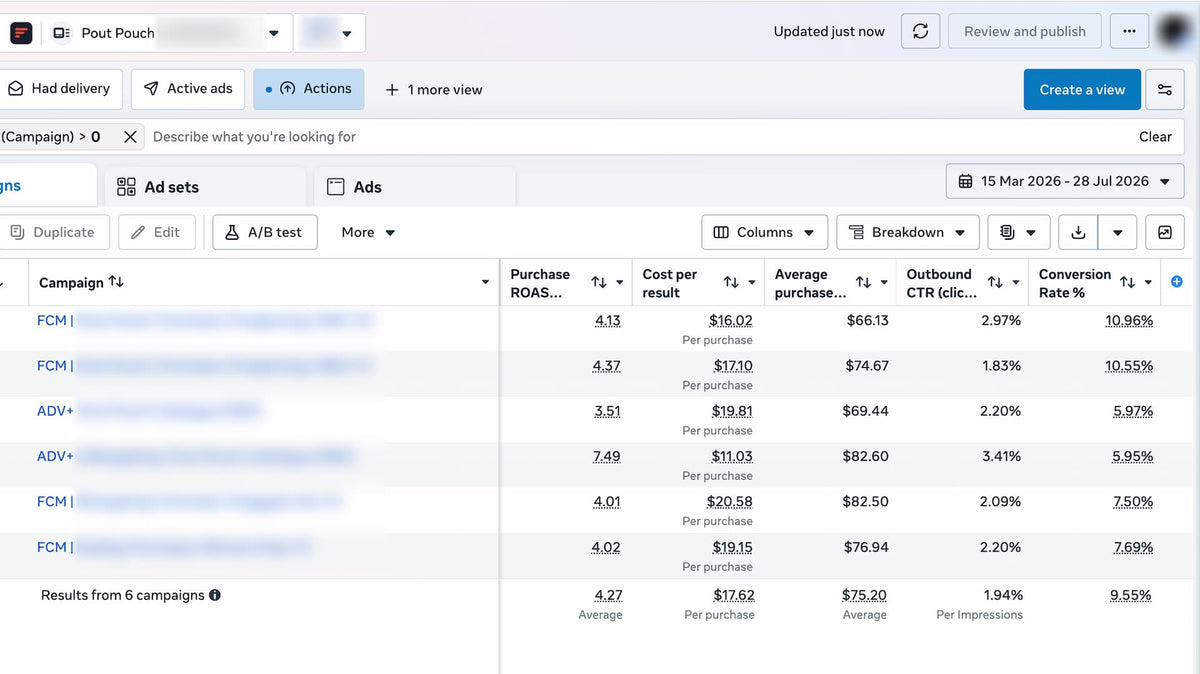
Task: Focus the 'Describe what you're looking for' field
Action: pyautogui.click(x=640, y=137)
